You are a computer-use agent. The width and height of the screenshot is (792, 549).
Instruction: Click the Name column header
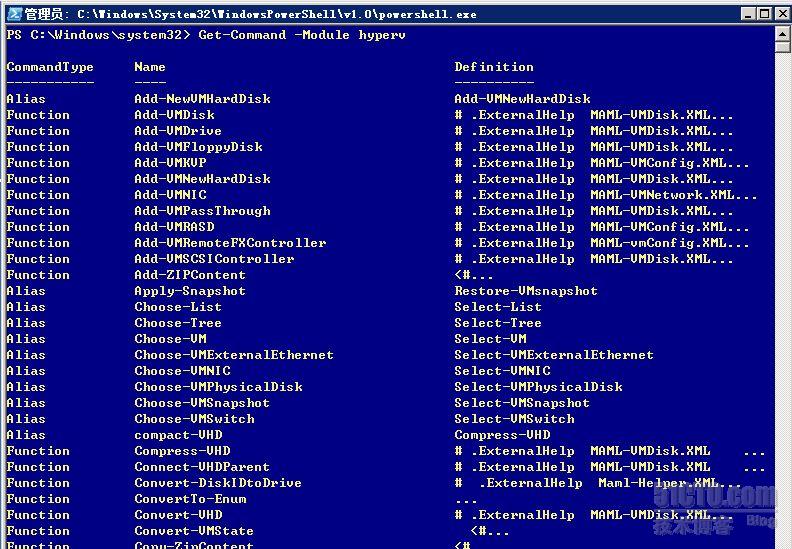(x=150, y=67)
